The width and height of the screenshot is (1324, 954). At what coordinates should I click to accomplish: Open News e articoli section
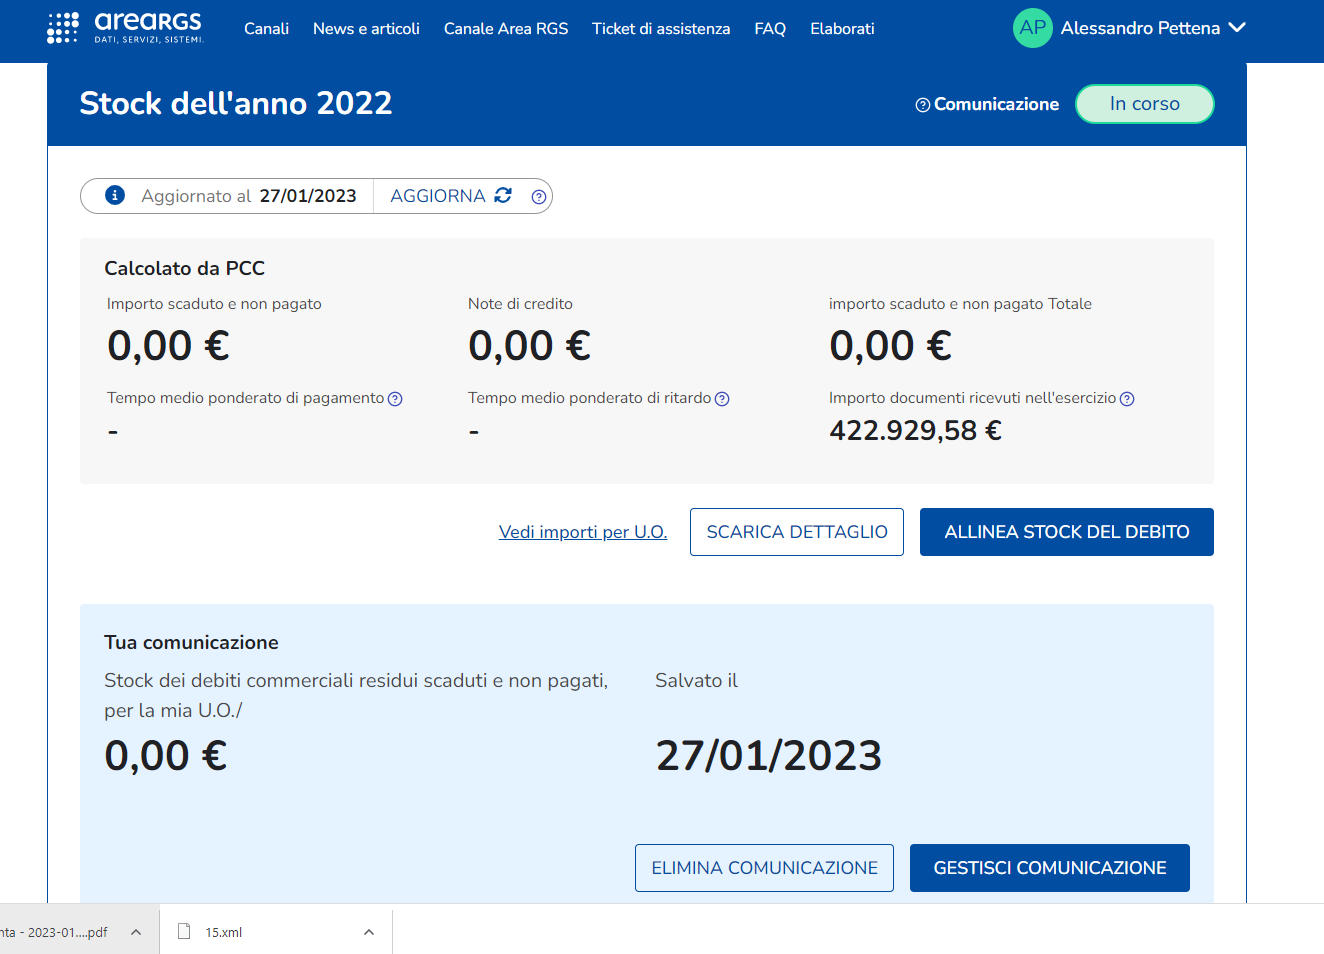pos(366,29)
